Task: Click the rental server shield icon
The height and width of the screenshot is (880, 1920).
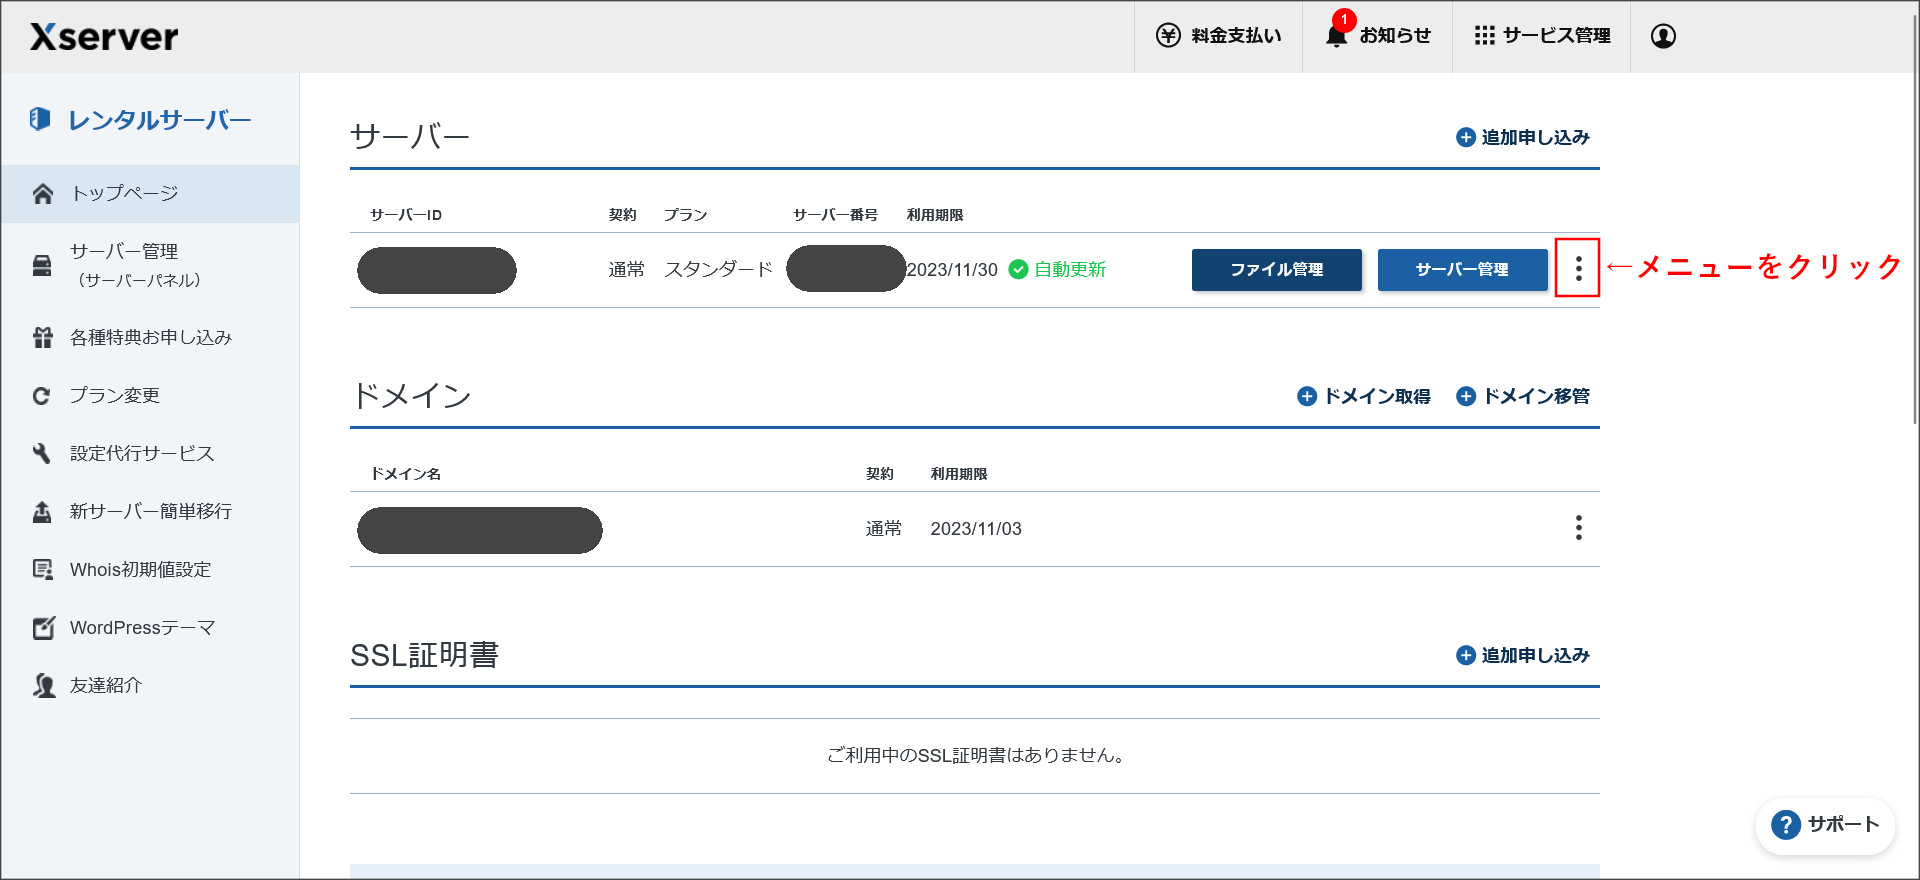Action: coord(40,119)
